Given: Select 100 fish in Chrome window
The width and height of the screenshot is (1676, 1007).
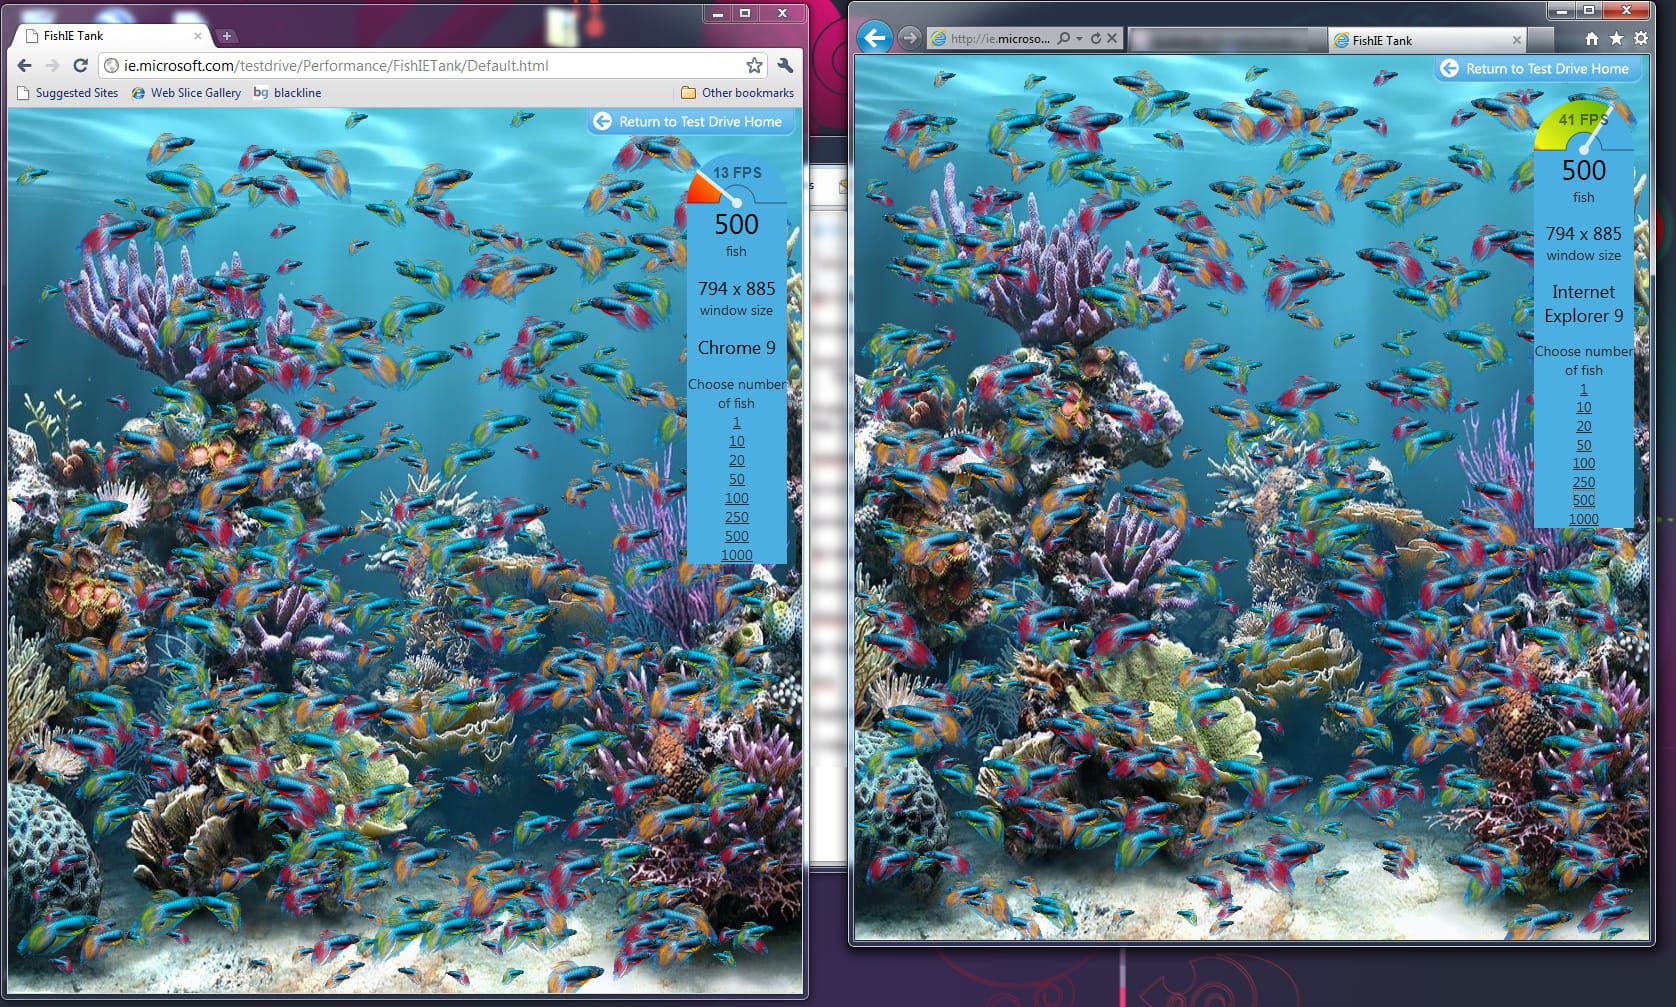Looking at the screenshot, I should click(736, 498).
